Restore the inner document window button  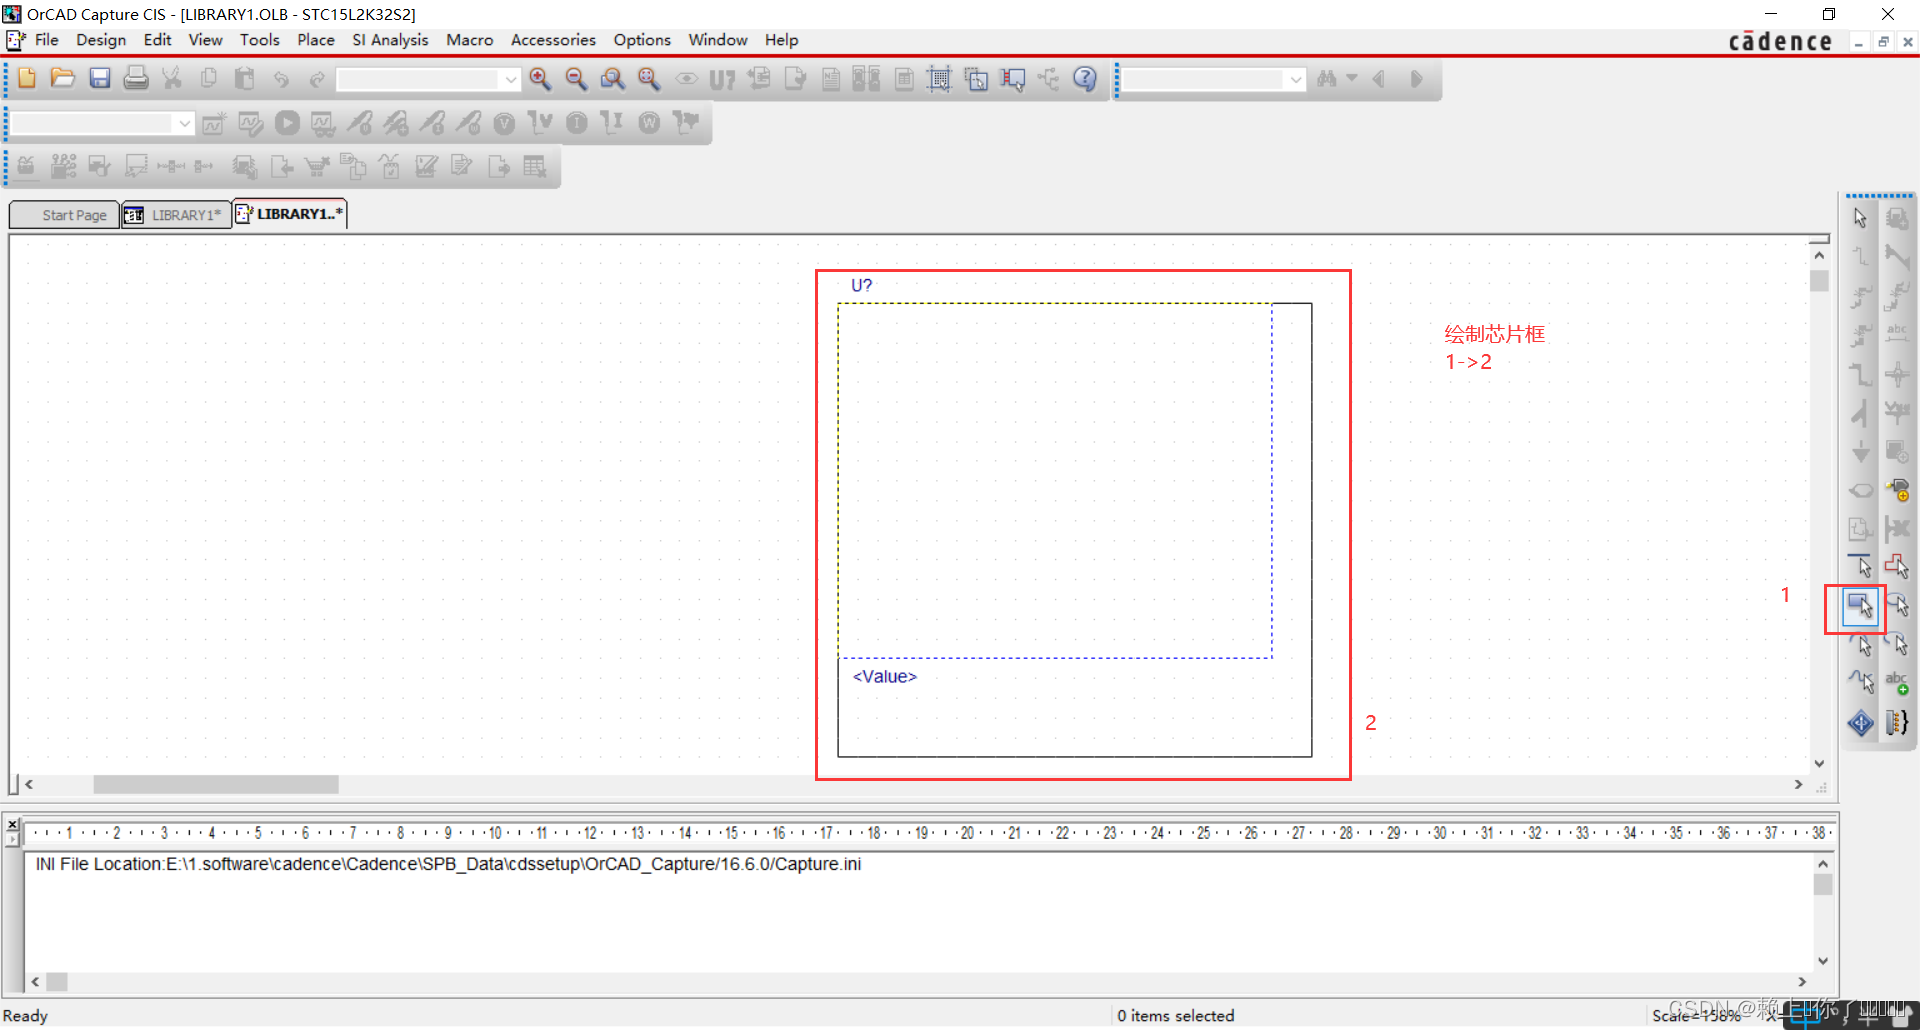1883,42
